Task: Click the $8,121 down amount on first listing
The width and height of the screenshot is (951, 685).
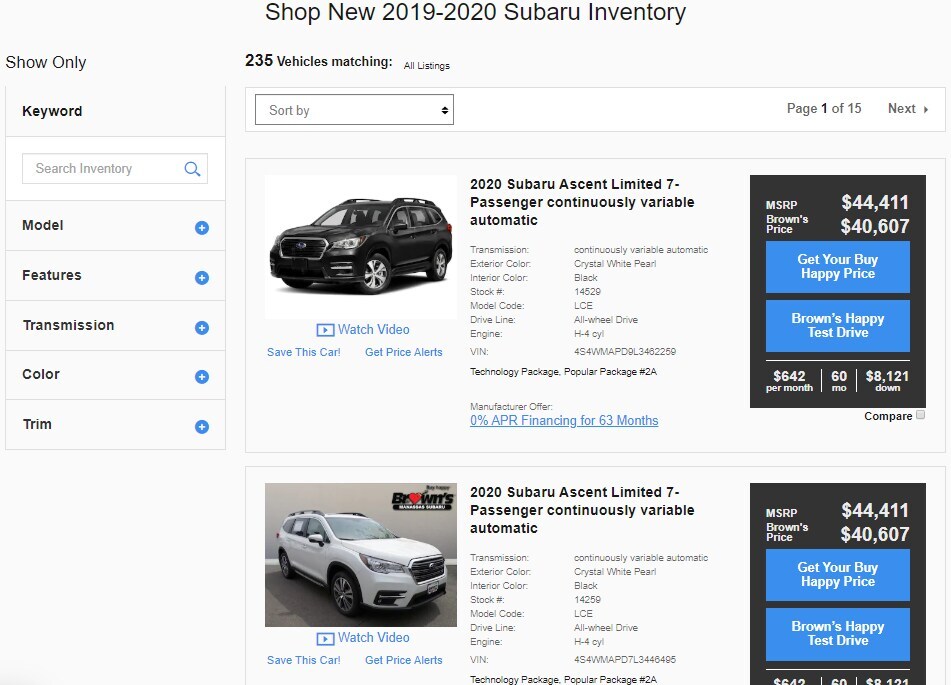Action: (x=887, y=380)
